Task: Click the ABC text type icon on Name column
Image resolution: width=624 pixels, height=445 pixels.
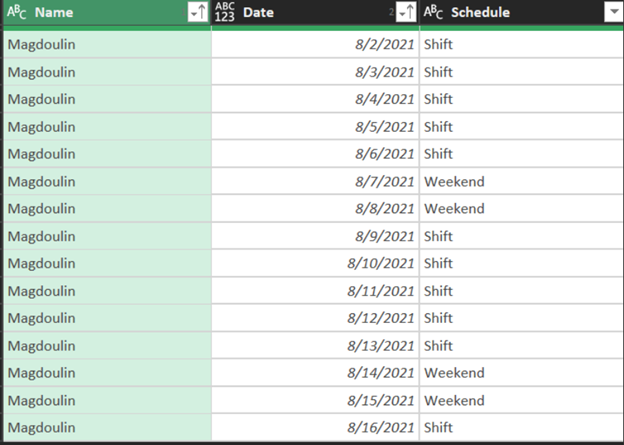Action: 16,12
